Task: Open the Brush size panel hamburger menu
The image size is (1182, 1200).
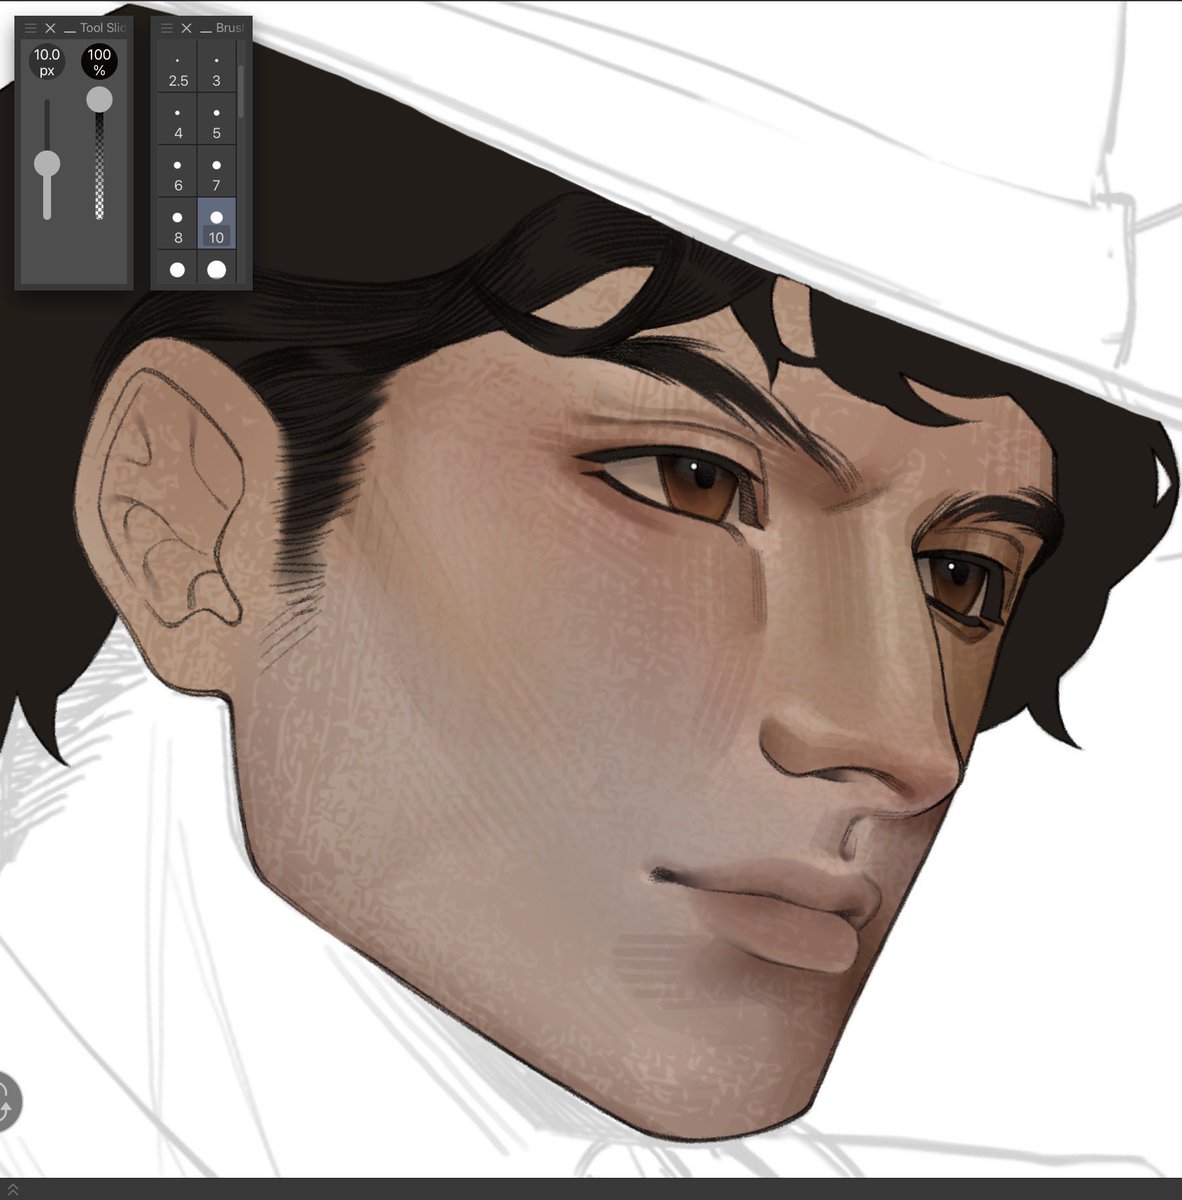Action: click(x=167, y=28)
